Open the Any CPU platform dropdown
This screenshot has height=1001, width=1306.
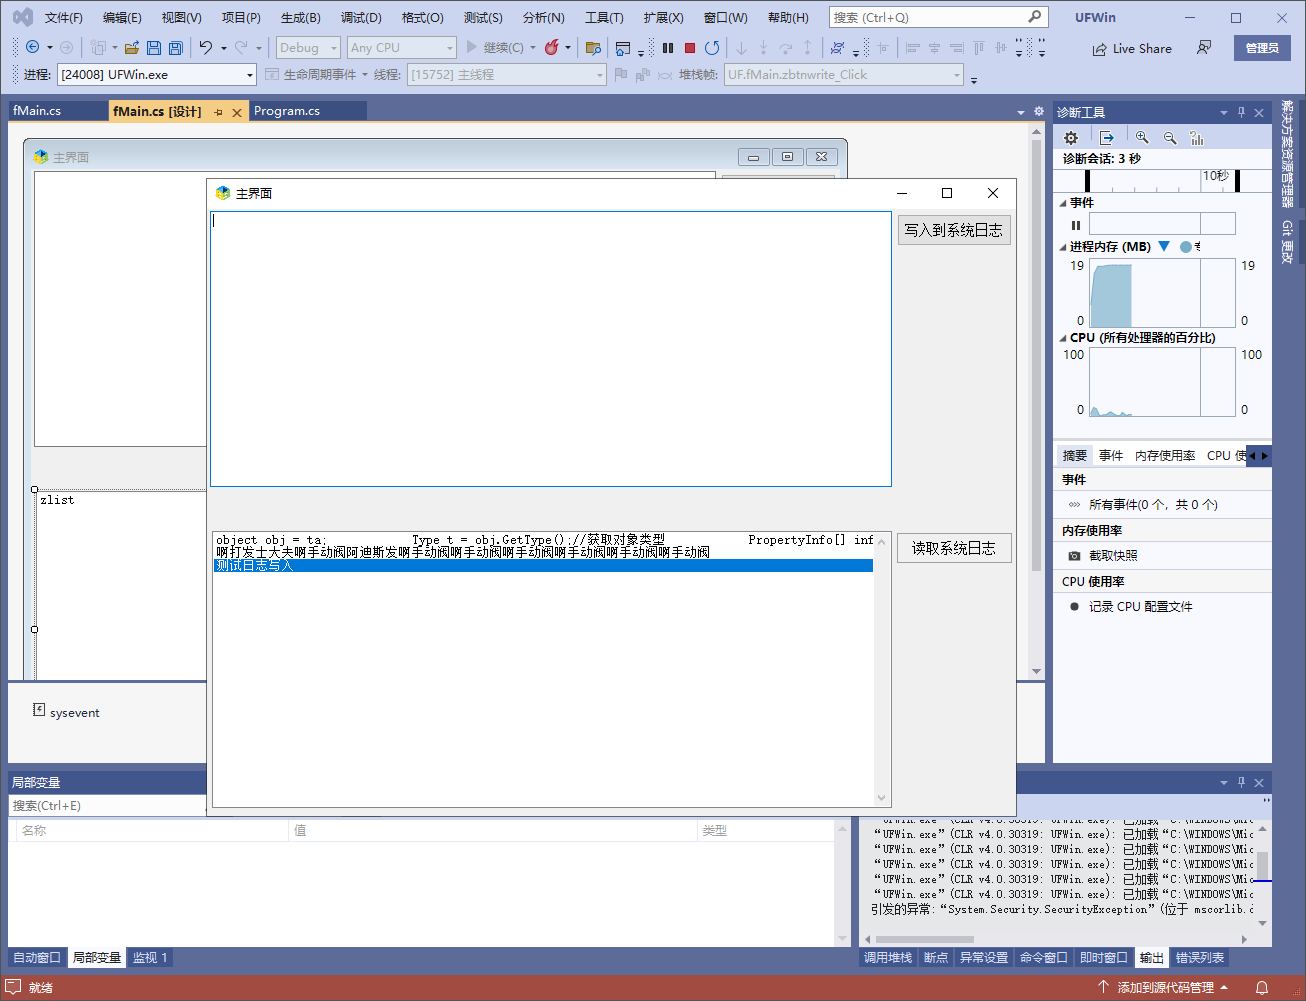click(x=402, y=48)
